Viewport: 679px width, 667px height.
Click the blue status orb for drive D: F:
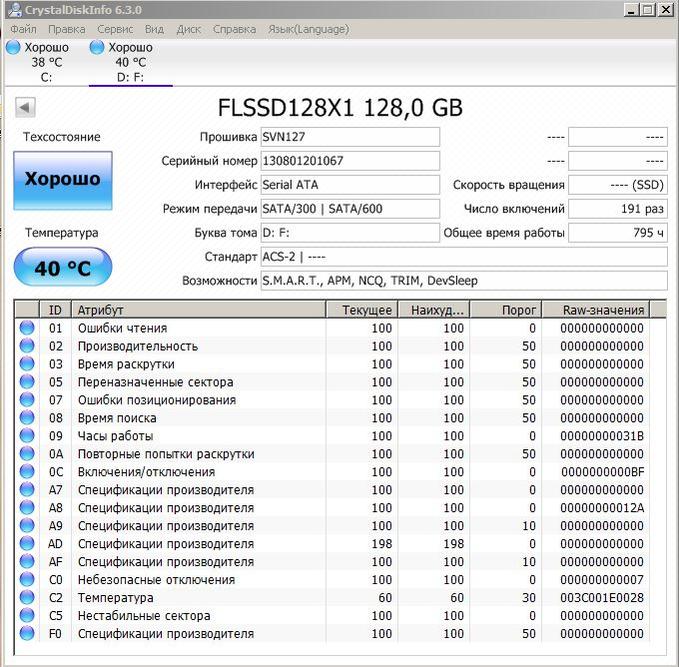[x=97, y=47]
